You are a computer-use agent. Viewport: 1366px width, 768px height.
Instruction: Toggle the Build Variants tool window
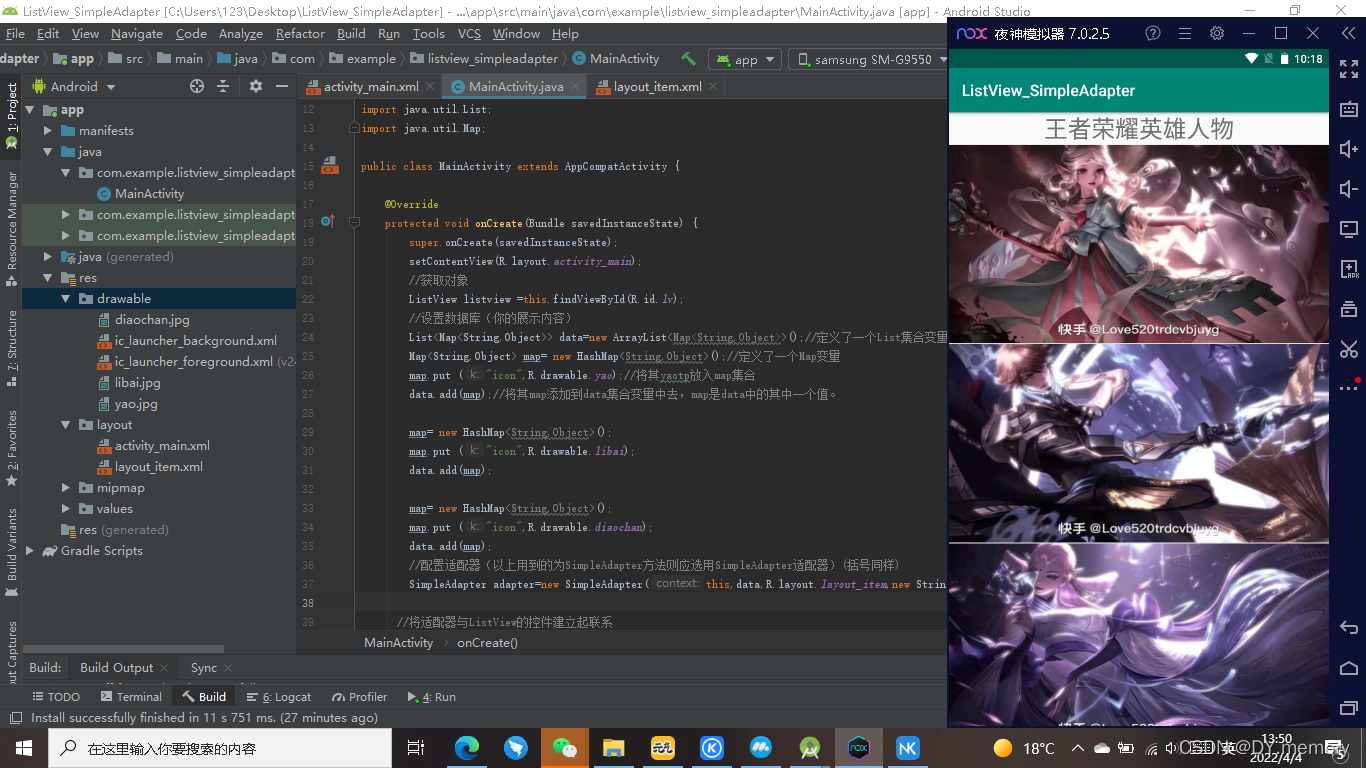pyautogui.click(x=11, y=553)
